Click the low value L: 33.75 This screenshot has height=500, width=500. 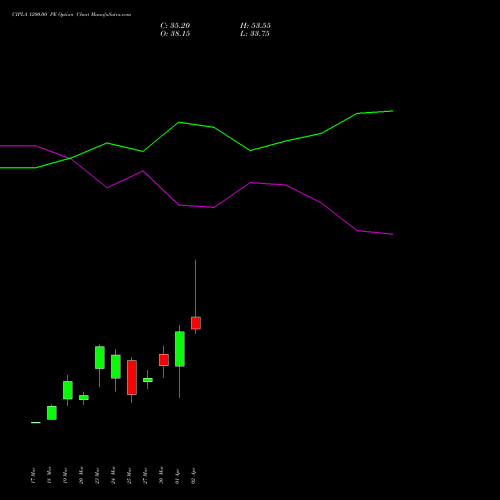[255, 34]
